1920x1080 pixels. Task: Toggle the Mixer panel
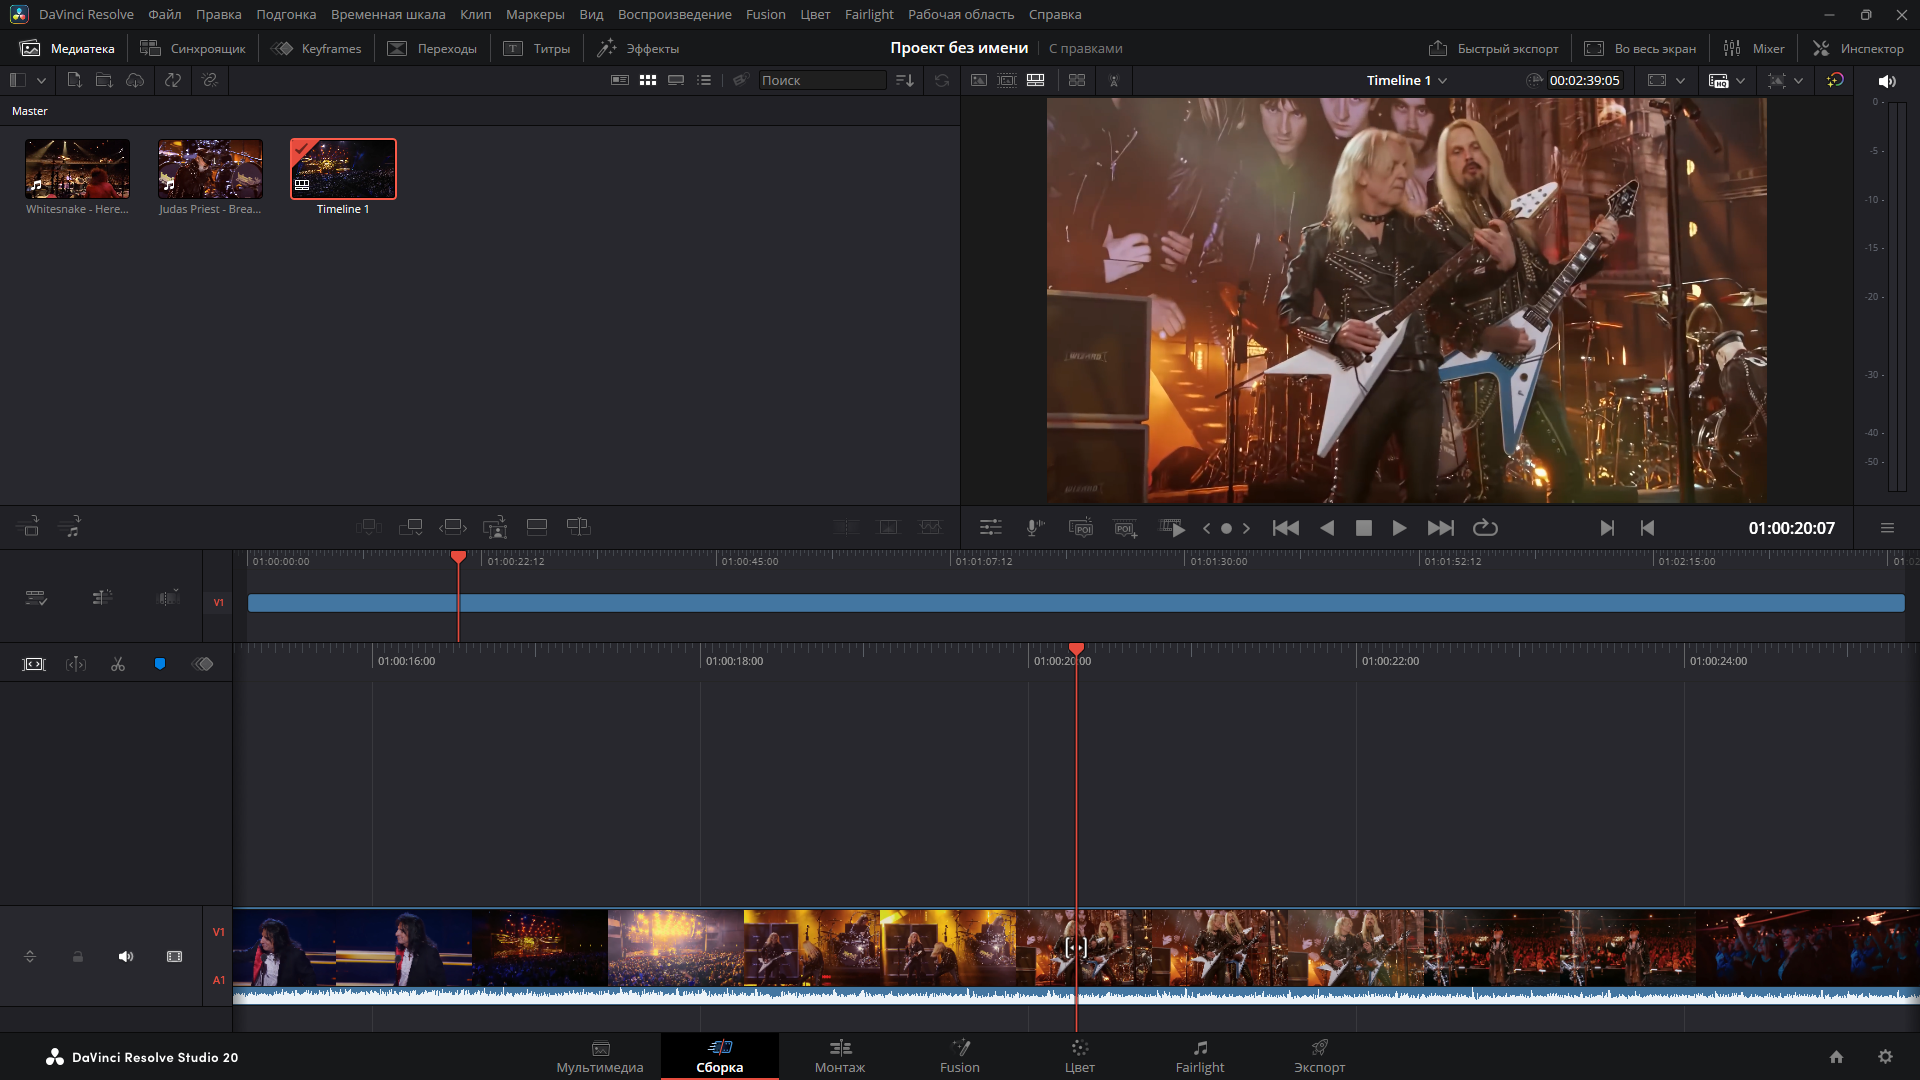pos(1754,48)
